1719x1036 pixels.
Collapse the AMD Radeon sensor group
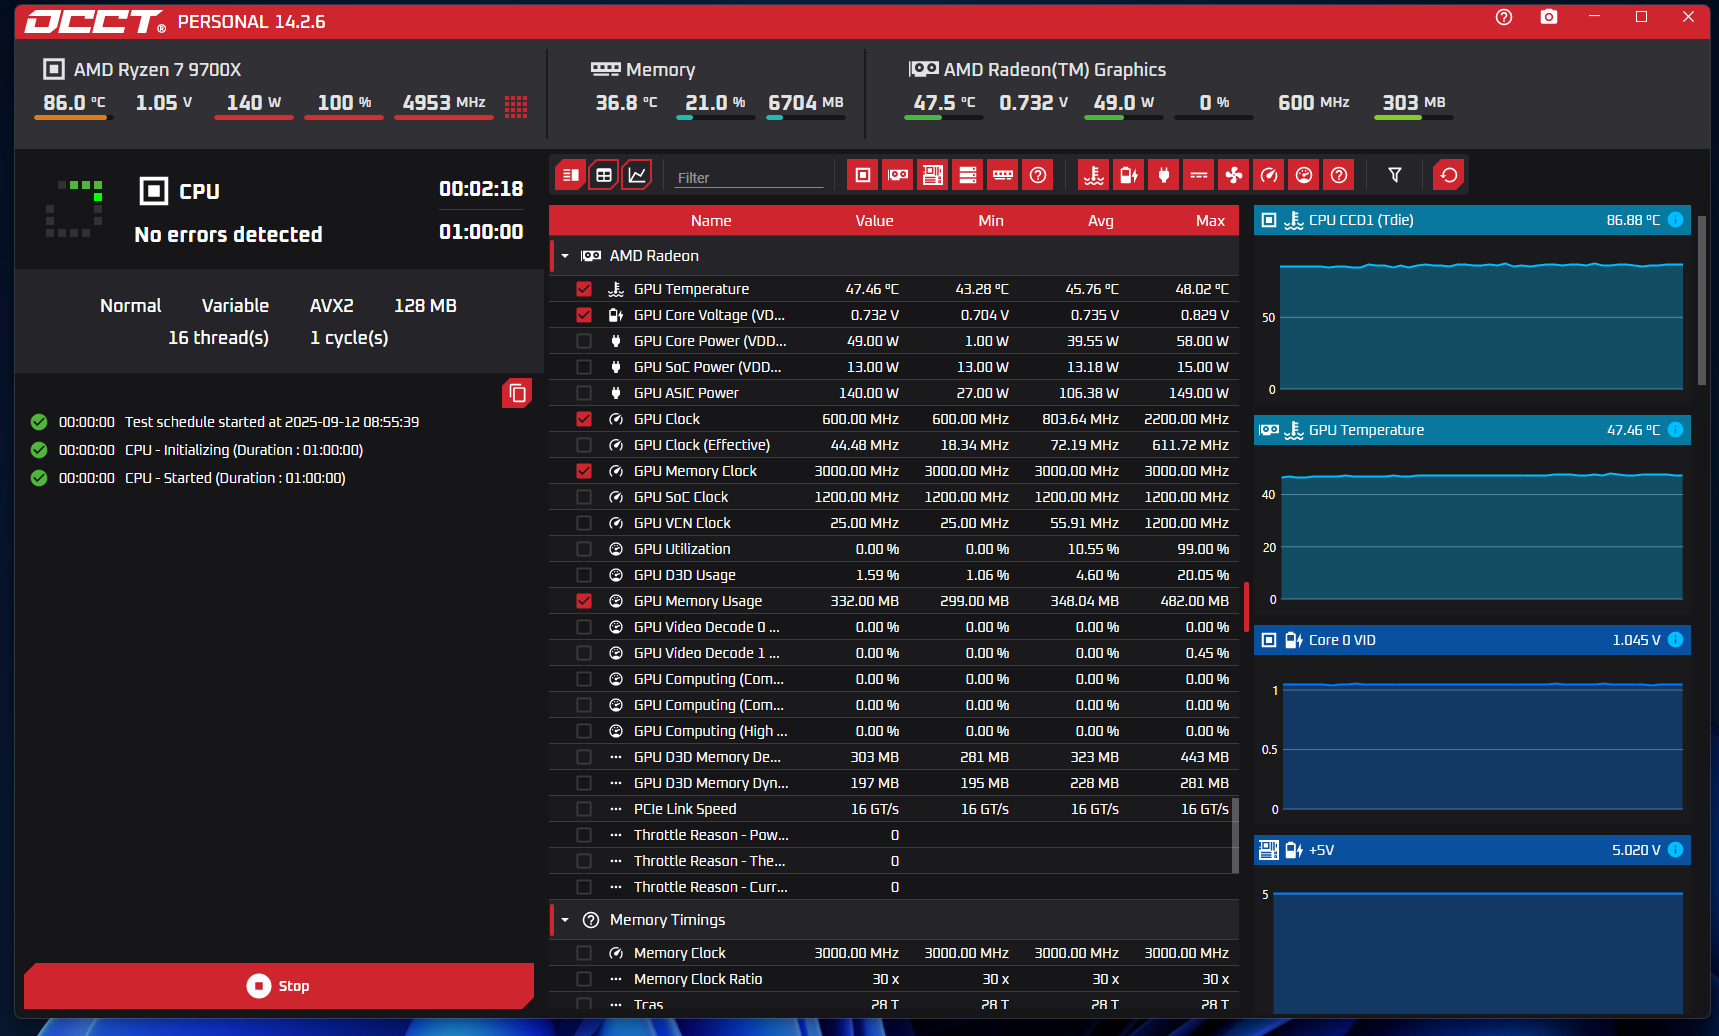coord(565,256)
